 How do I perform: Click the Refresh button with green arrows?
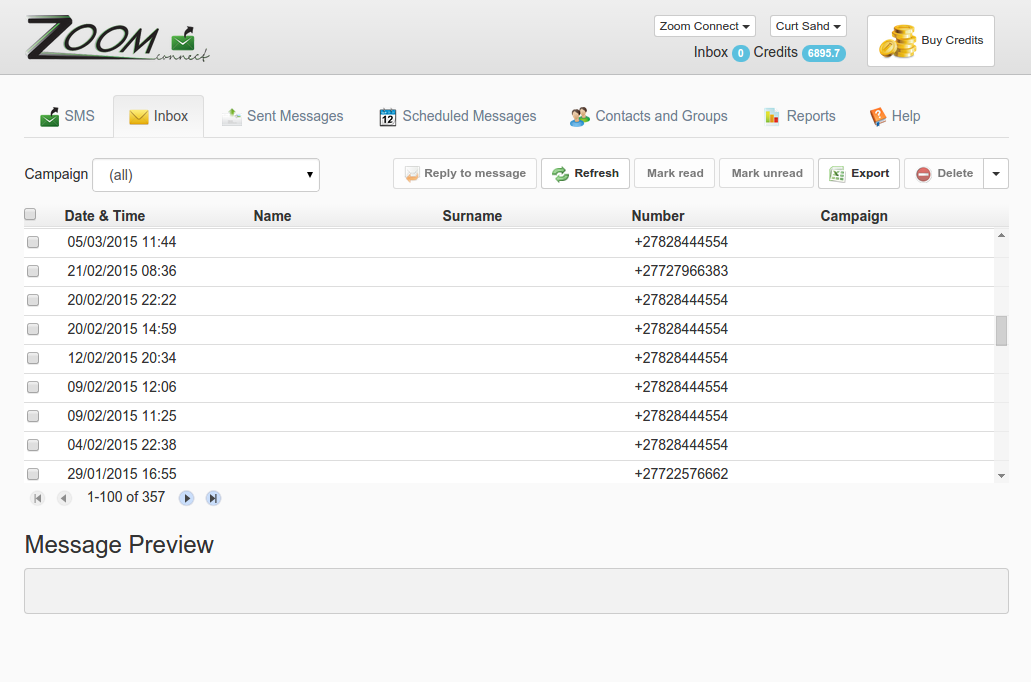coord(586,173)
